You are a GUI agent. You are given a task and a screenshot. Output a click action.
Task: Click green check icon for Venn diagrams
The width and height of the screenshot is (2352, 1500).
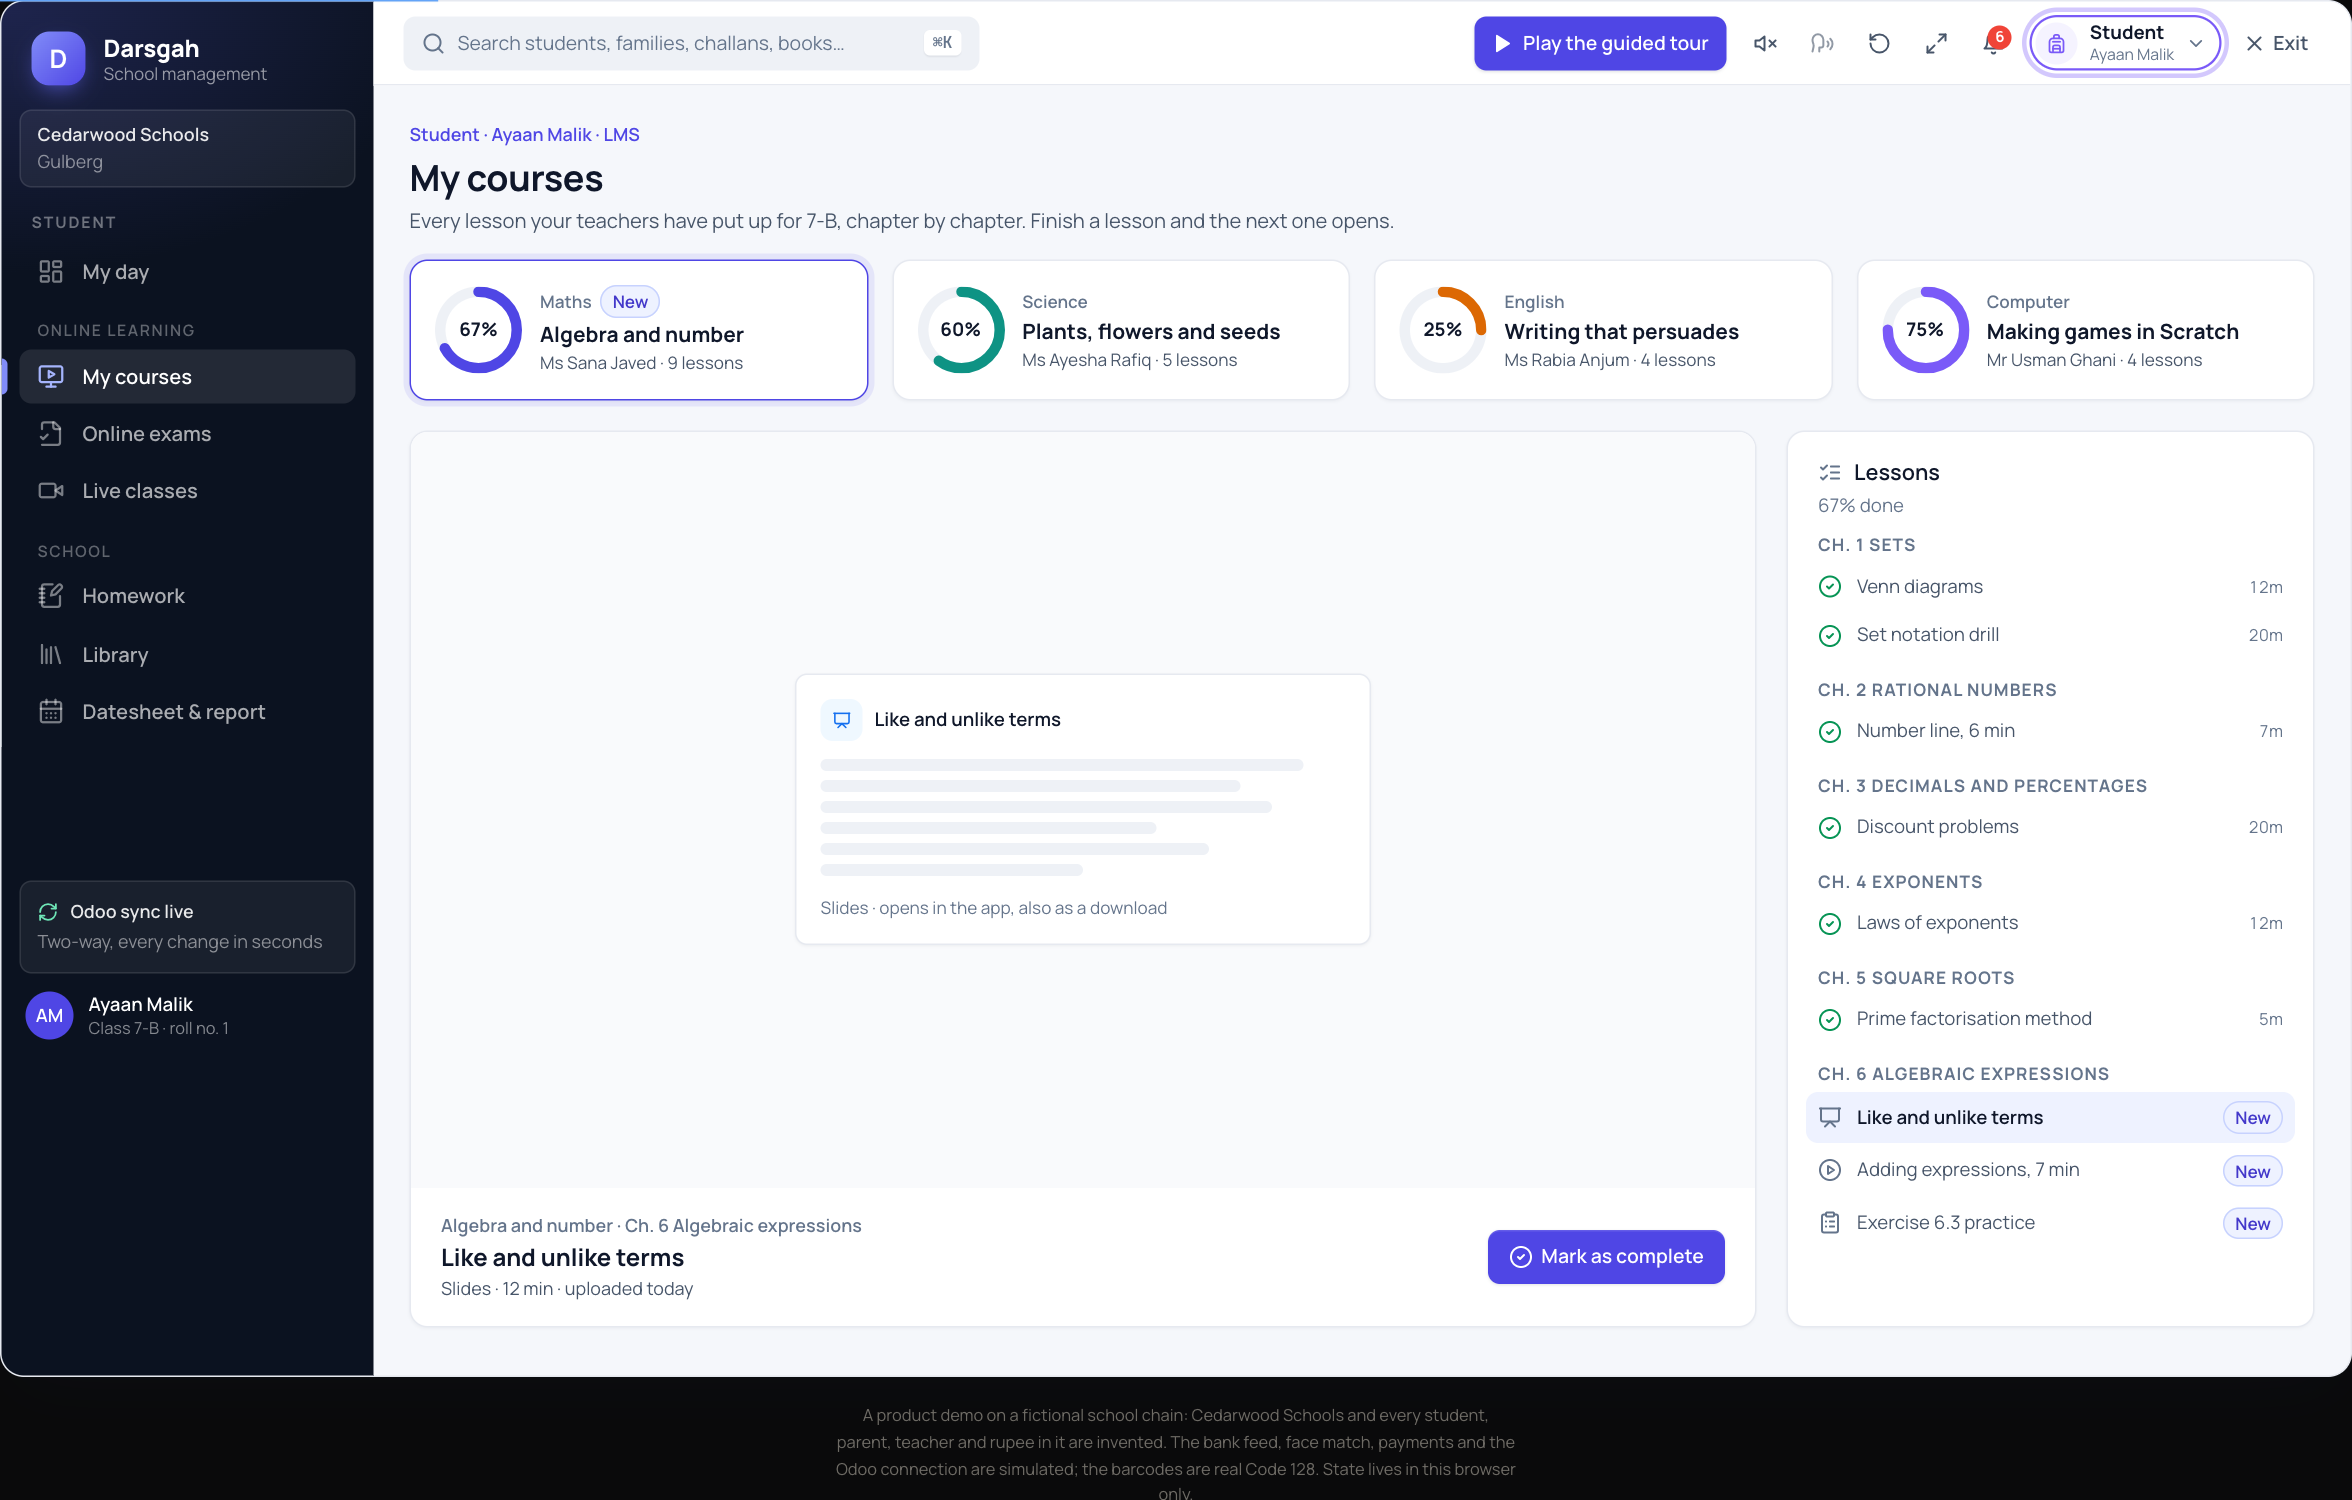pyautogui.click(x=1830, y=587)
